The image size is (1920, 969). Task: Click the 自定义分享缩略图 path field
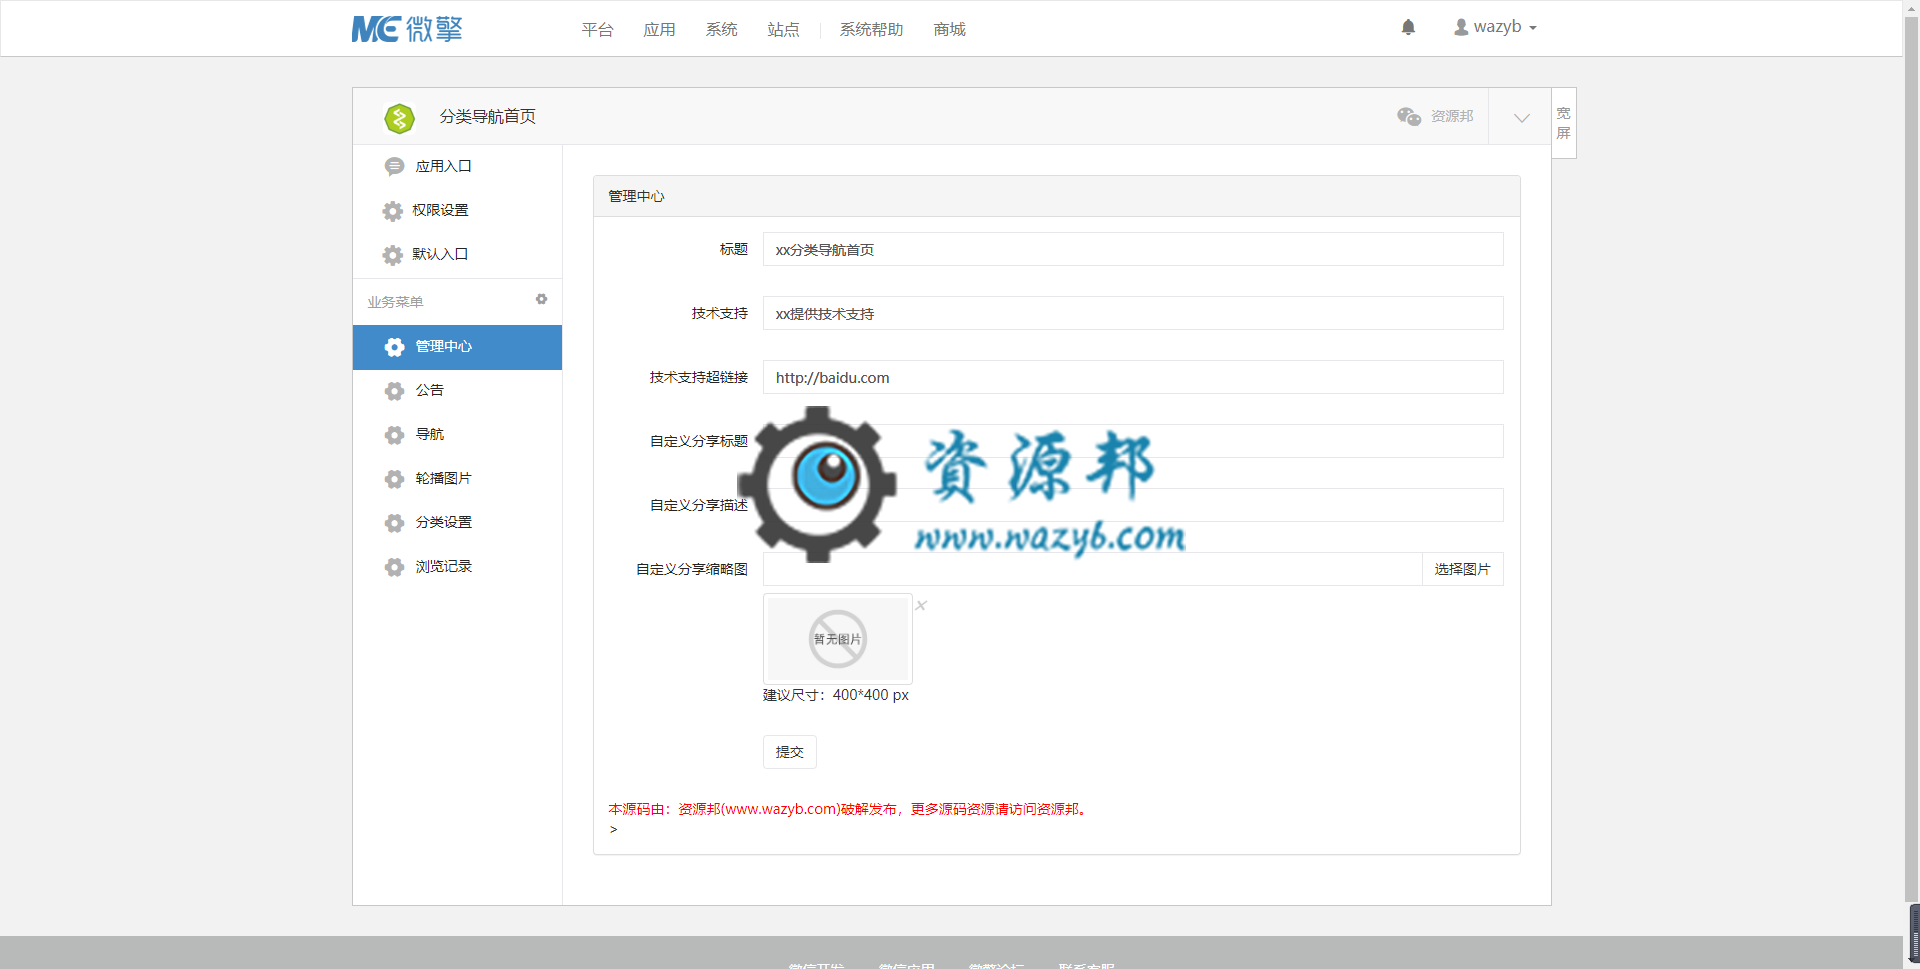(1092, 569)
